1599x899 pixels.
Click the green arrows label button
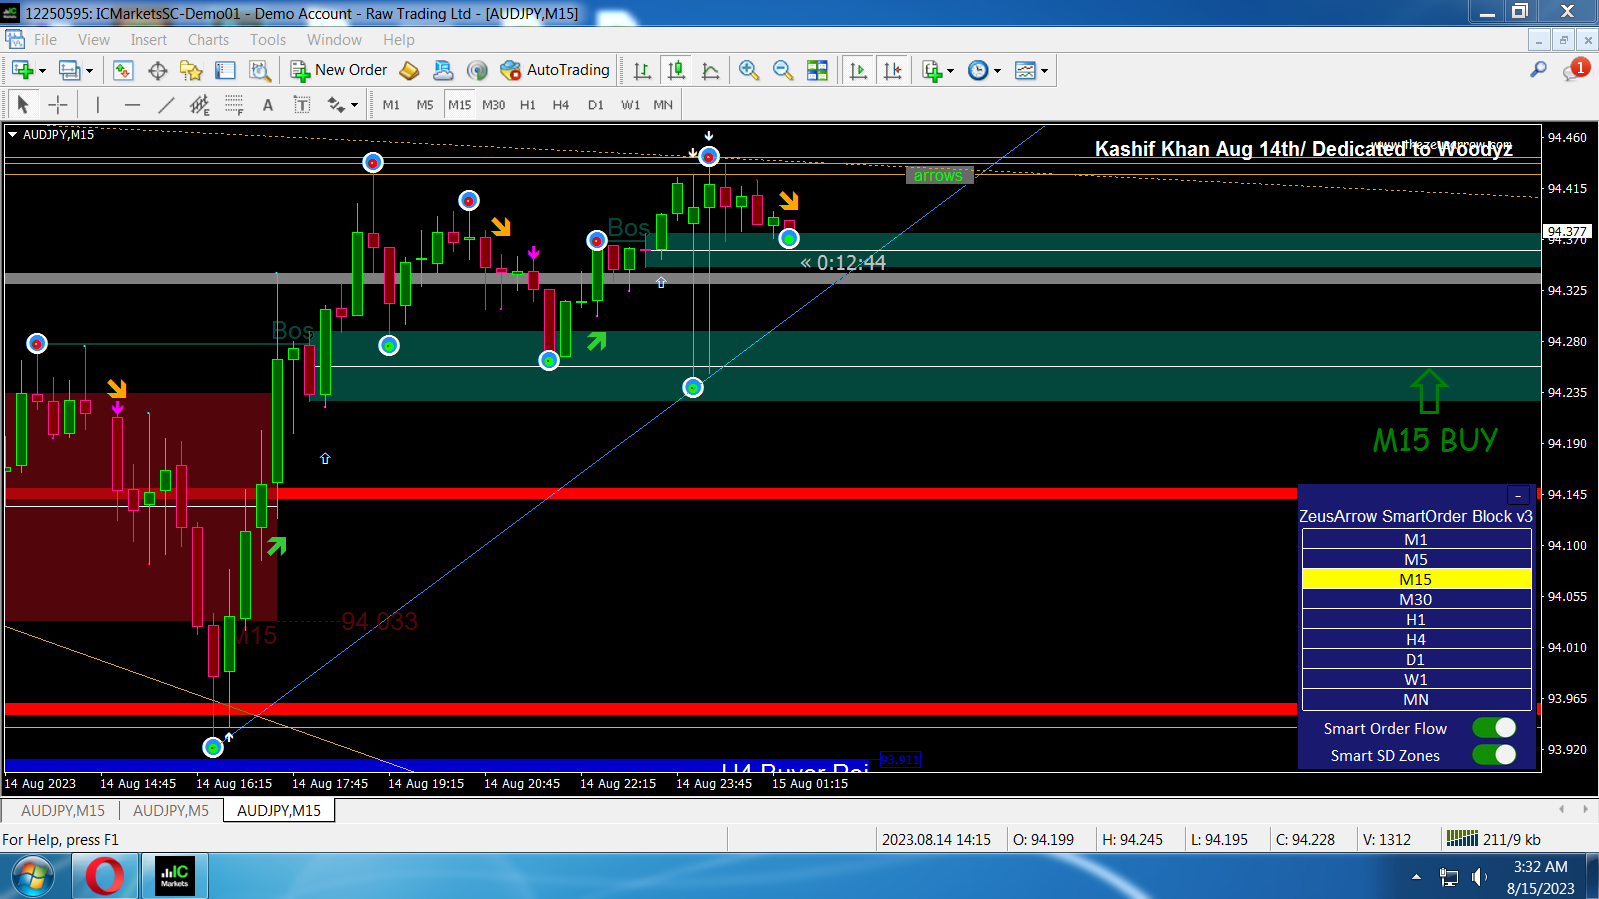[x=938, y=176]
